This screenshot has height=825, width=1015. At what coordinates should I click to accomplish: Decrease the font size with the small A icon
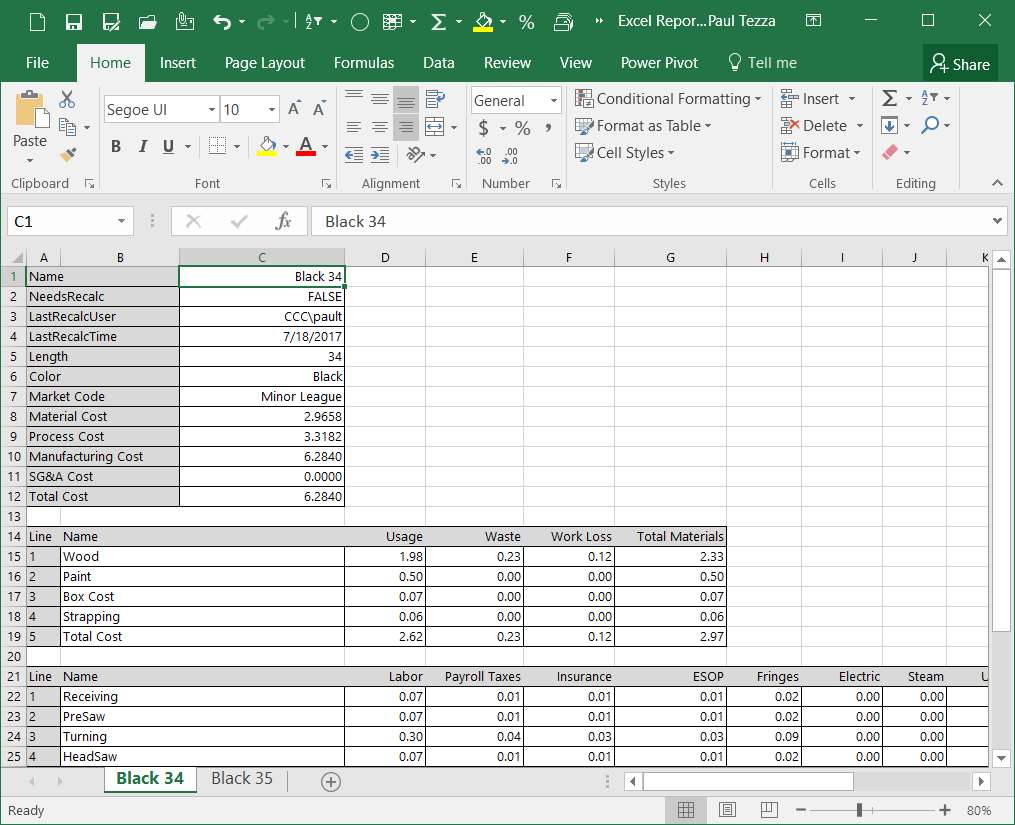tap(318, 108)
